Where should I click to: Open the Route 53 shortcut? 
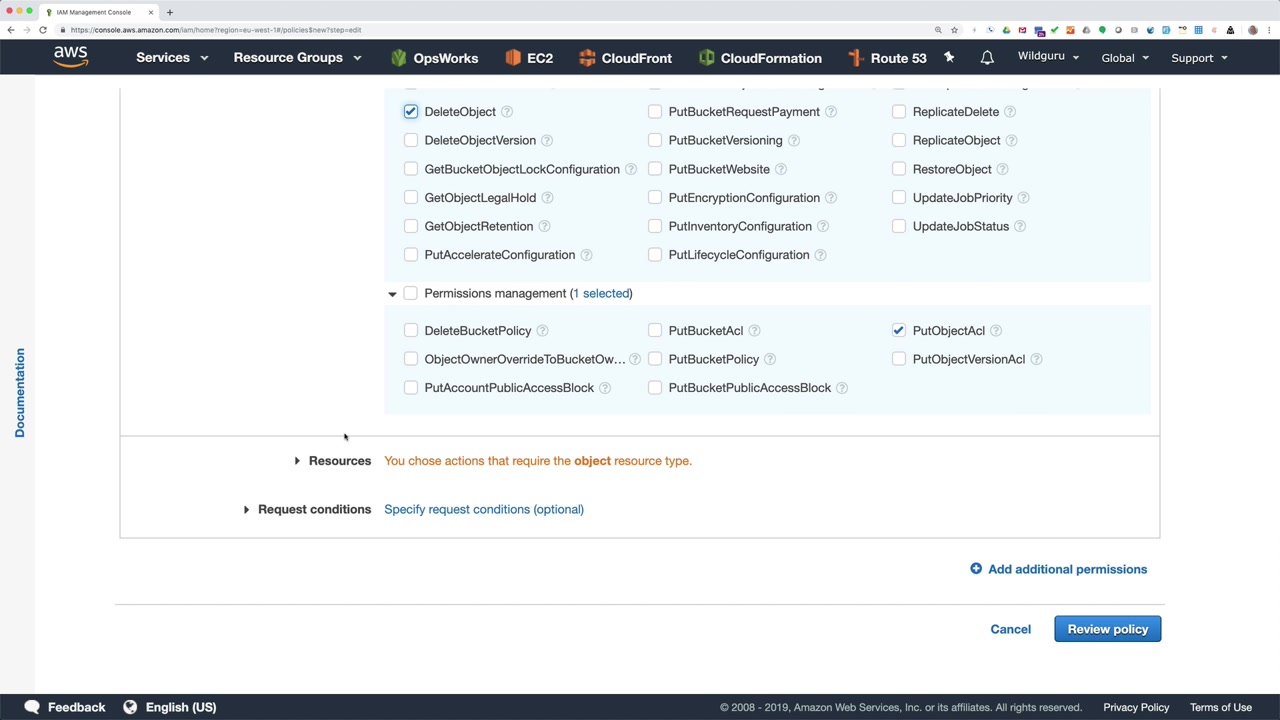click(x=887, y=58)
